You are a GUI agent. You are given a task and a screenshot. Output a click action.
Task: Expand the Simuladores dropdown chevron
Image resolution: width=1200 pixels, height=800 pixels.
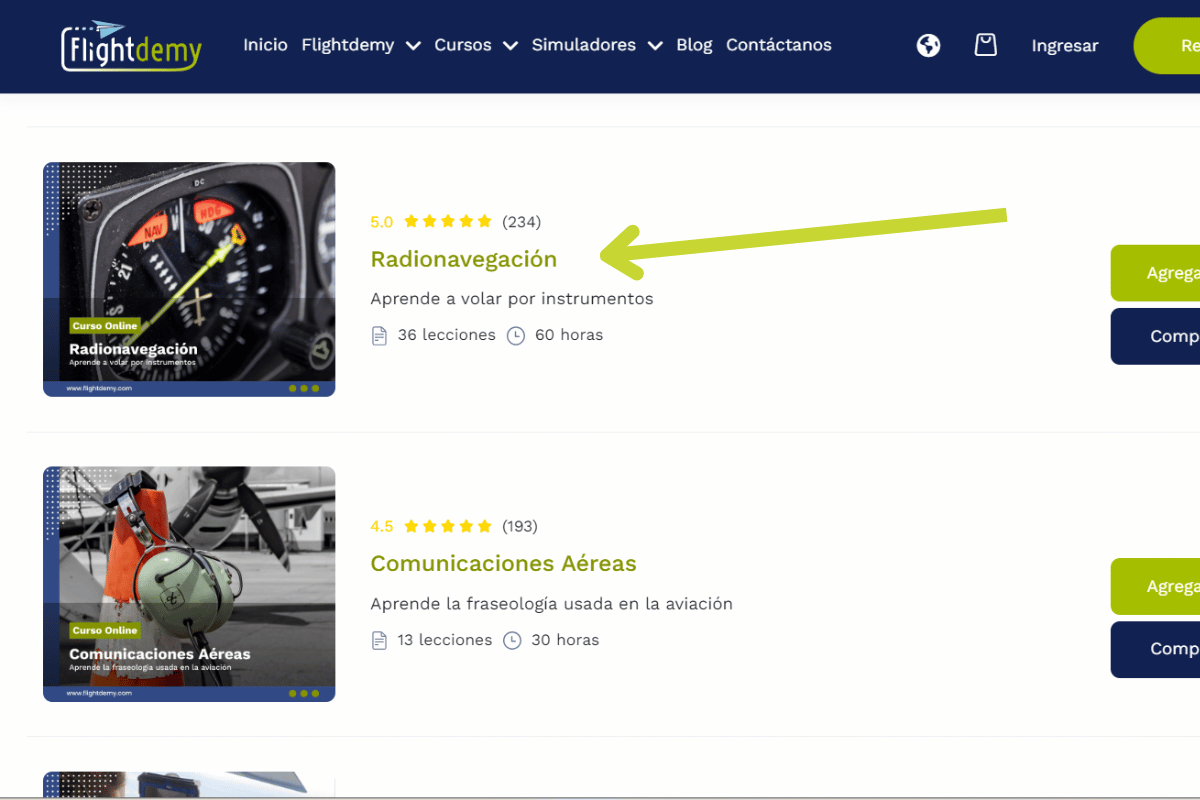tap(655, 46)
